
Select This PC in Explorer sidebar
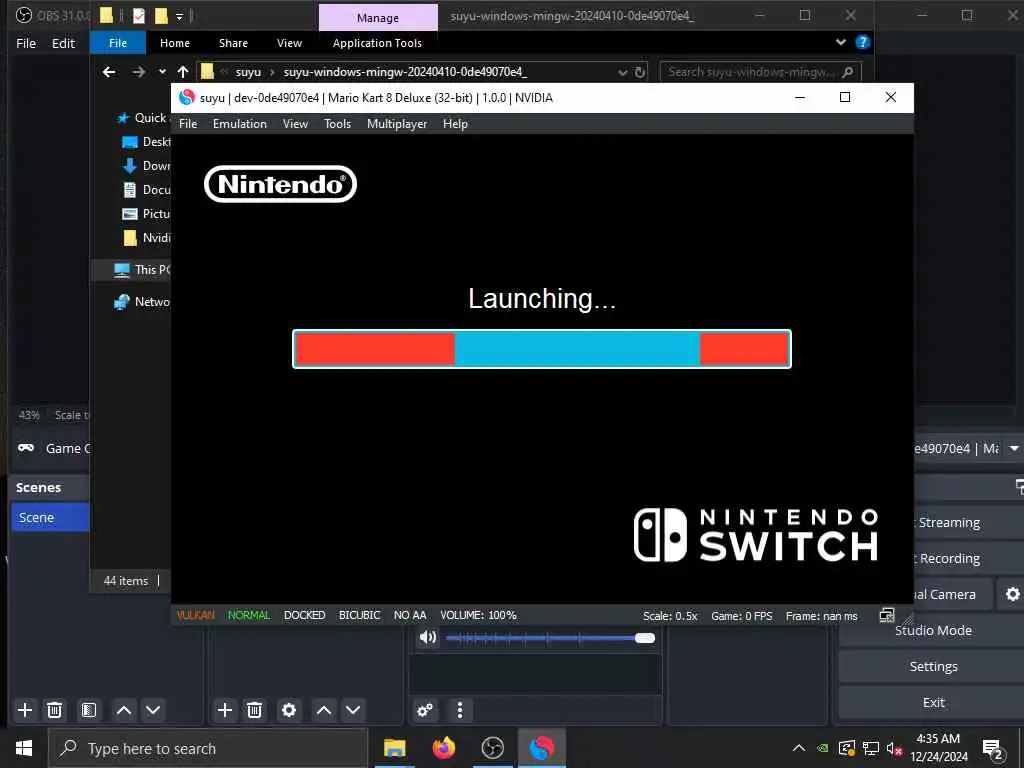point(142,270)
